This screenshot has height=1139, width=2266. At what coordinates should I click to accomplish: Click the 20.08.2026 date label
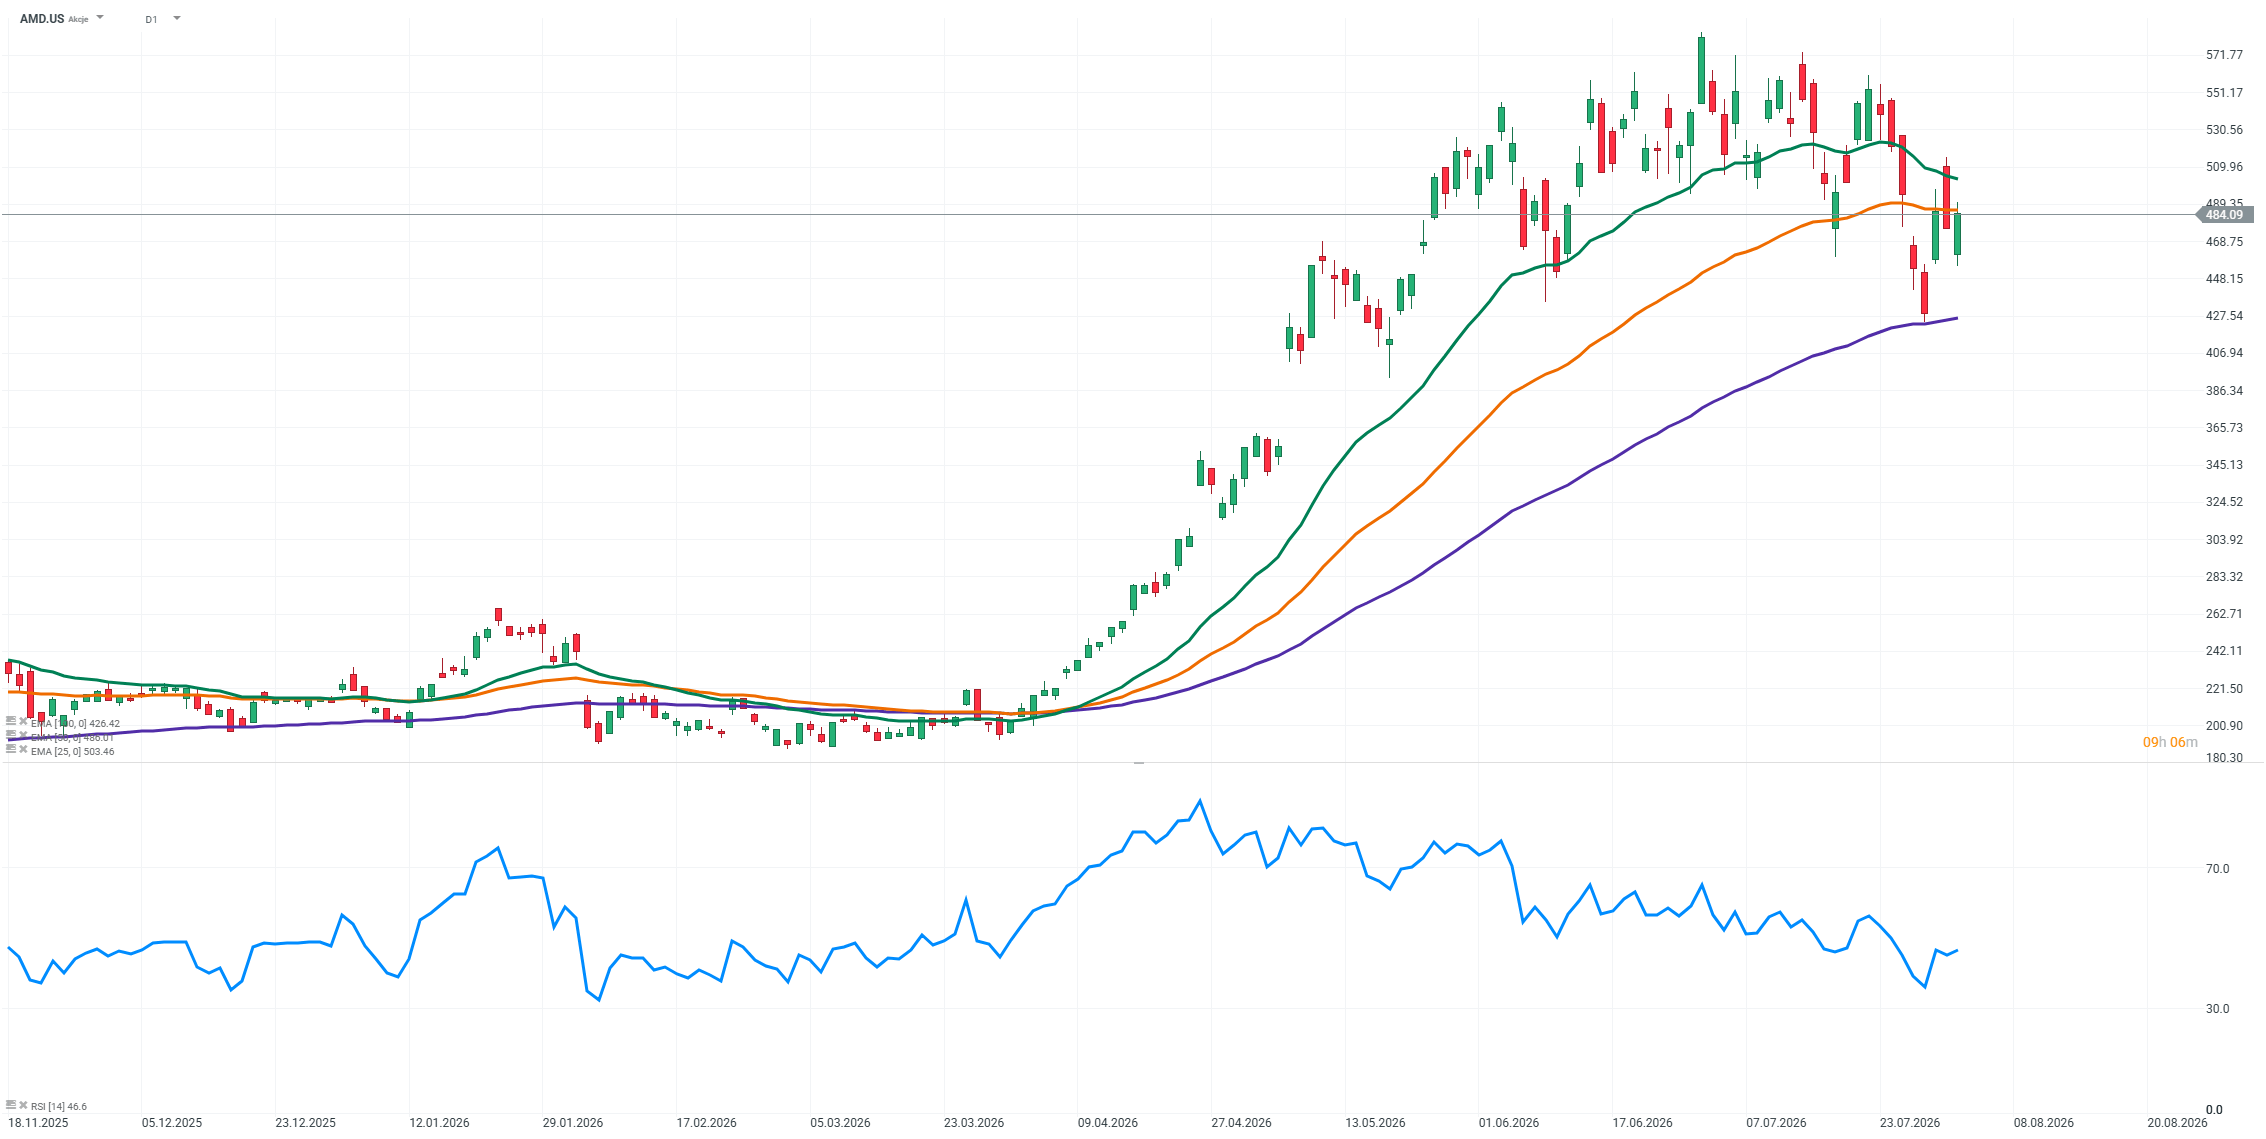2177,1123
